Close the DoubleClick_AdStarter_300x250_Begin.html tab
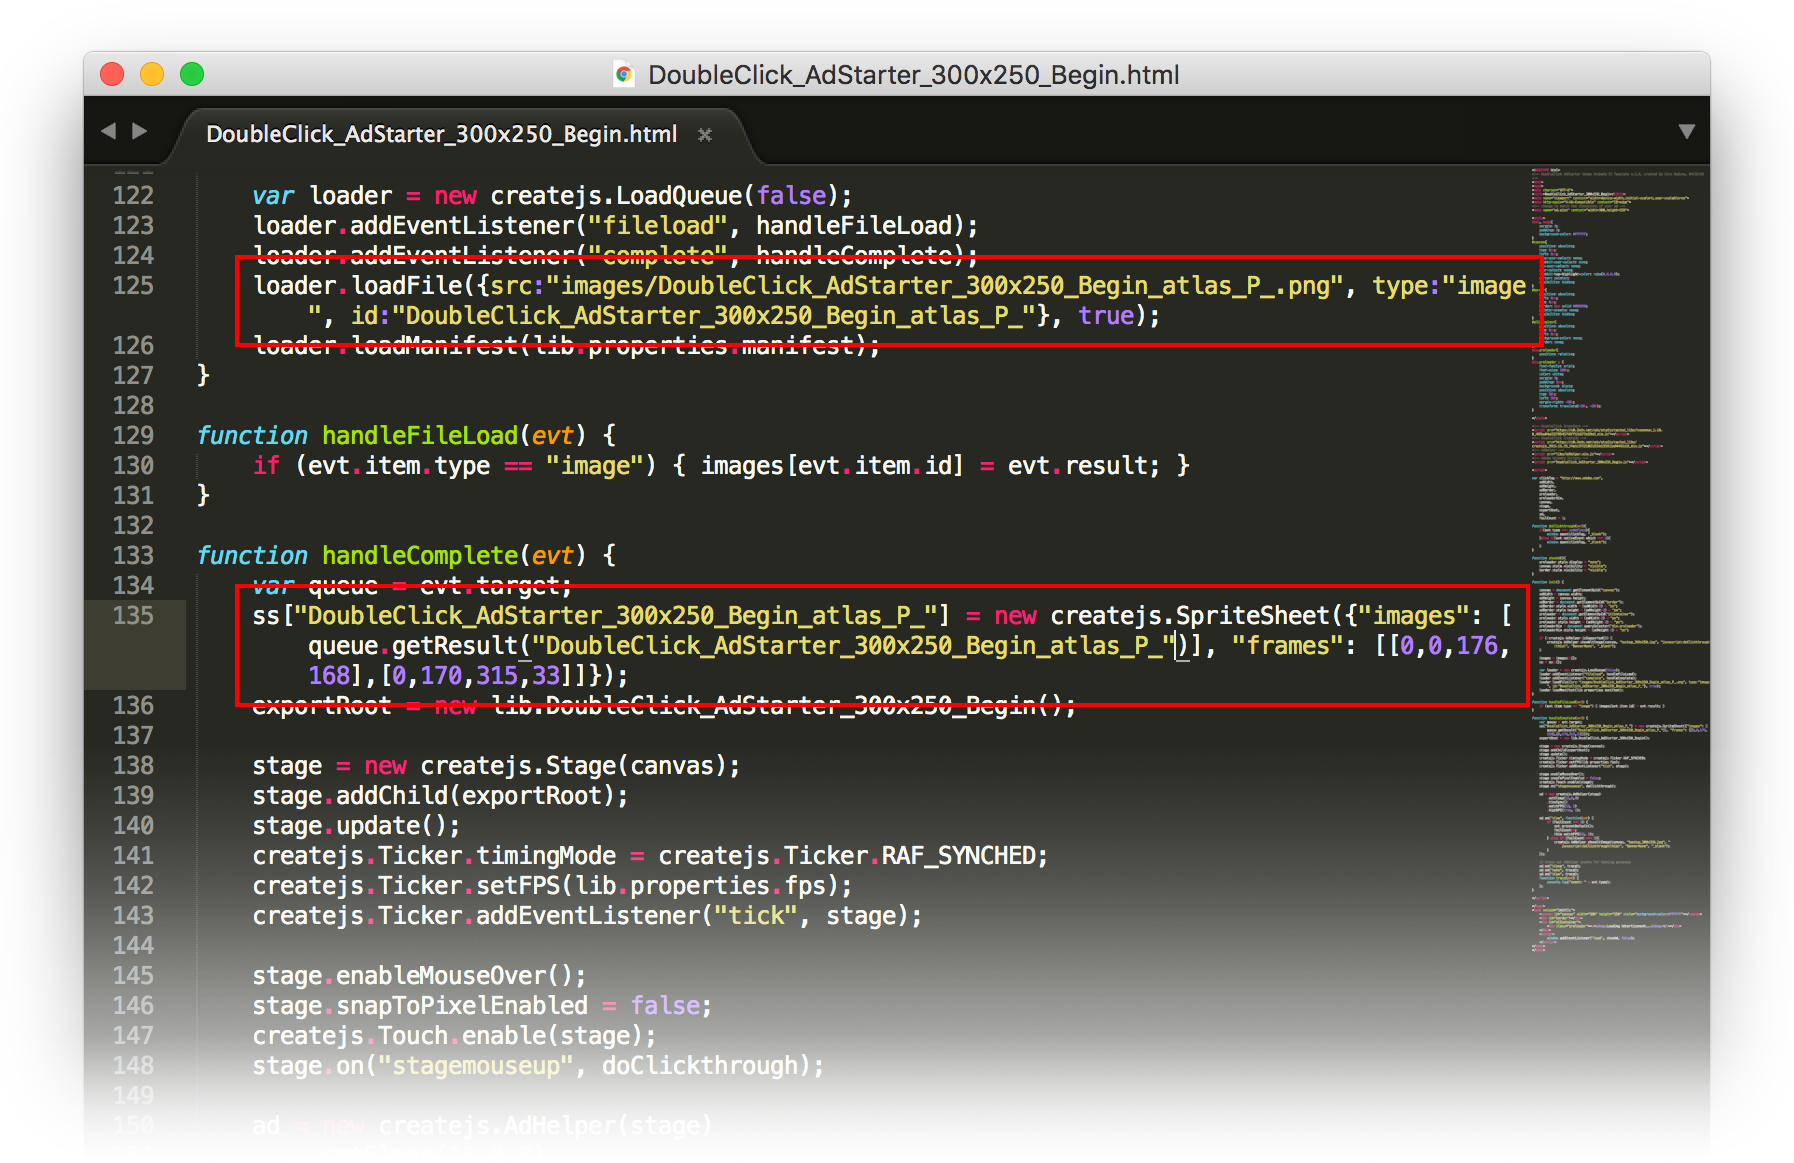Viewport: 1794px width, 1163px height. click(705, 135)
